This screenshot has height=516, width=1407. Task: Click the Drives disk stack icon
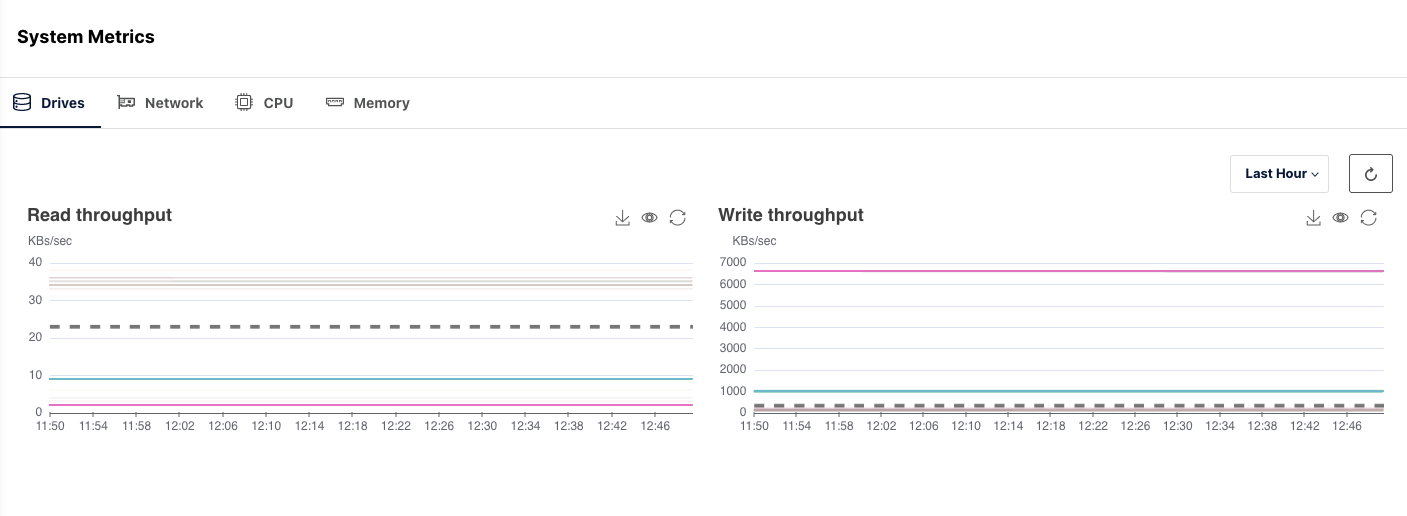tap(22, 102)
